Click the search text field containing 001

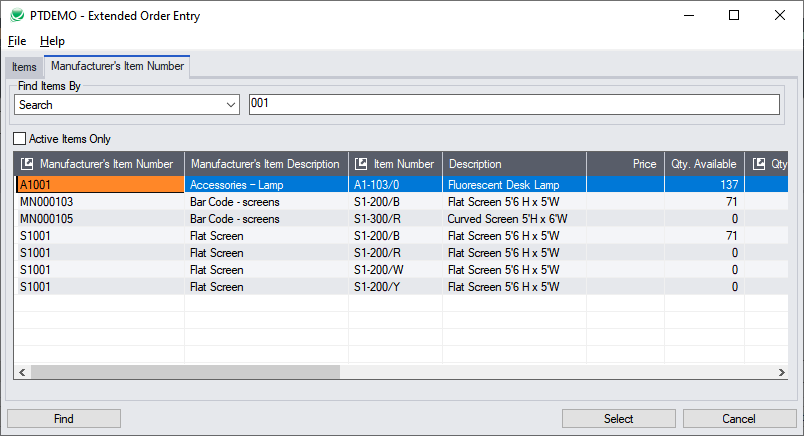[x=514, y=105]
